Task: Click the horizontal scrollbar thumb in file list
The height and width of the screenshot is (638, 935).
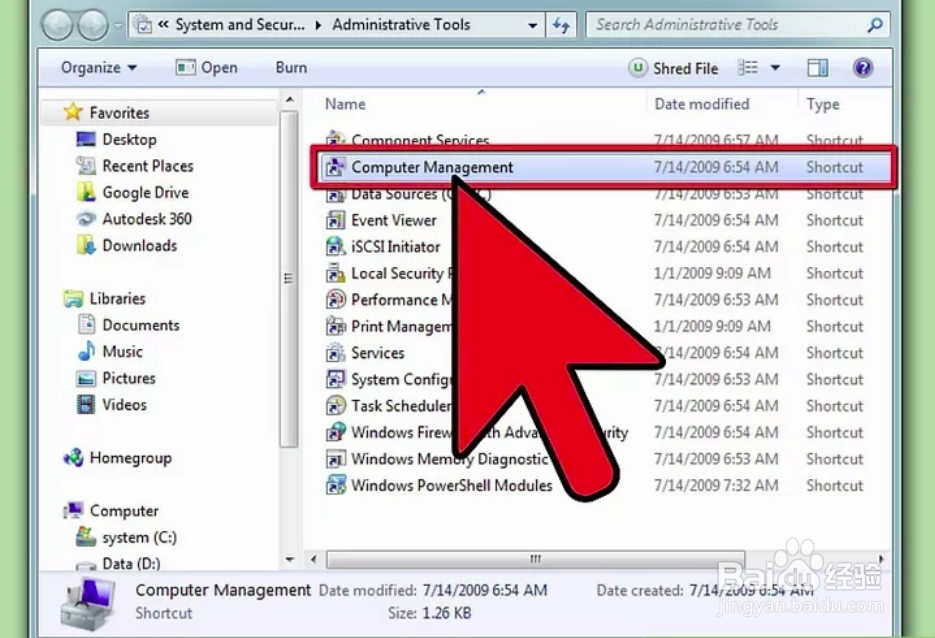Action: (x=535, y=559)
